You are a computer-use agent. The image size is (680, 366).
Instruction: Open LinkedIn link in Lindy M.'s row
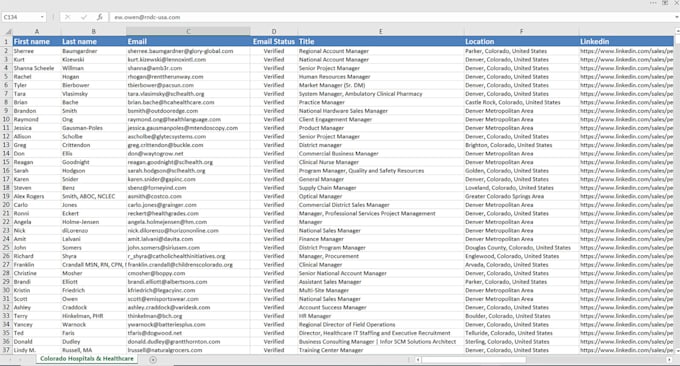(x=626, y=350)
